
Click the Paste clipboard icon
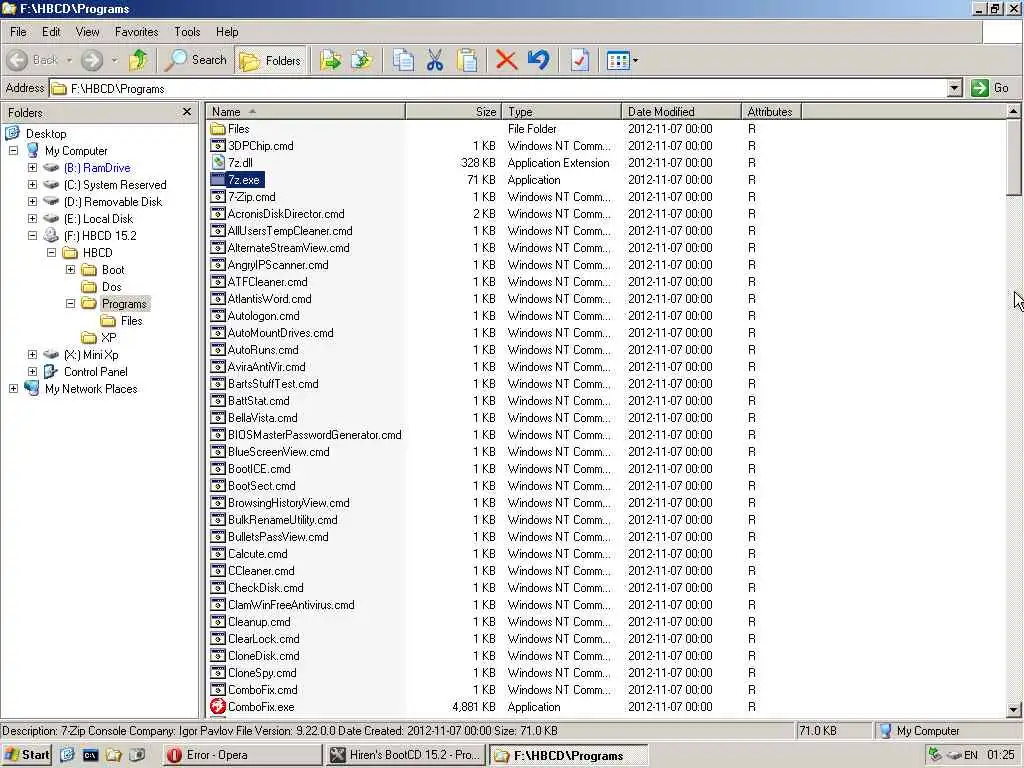tap(467, 60)
